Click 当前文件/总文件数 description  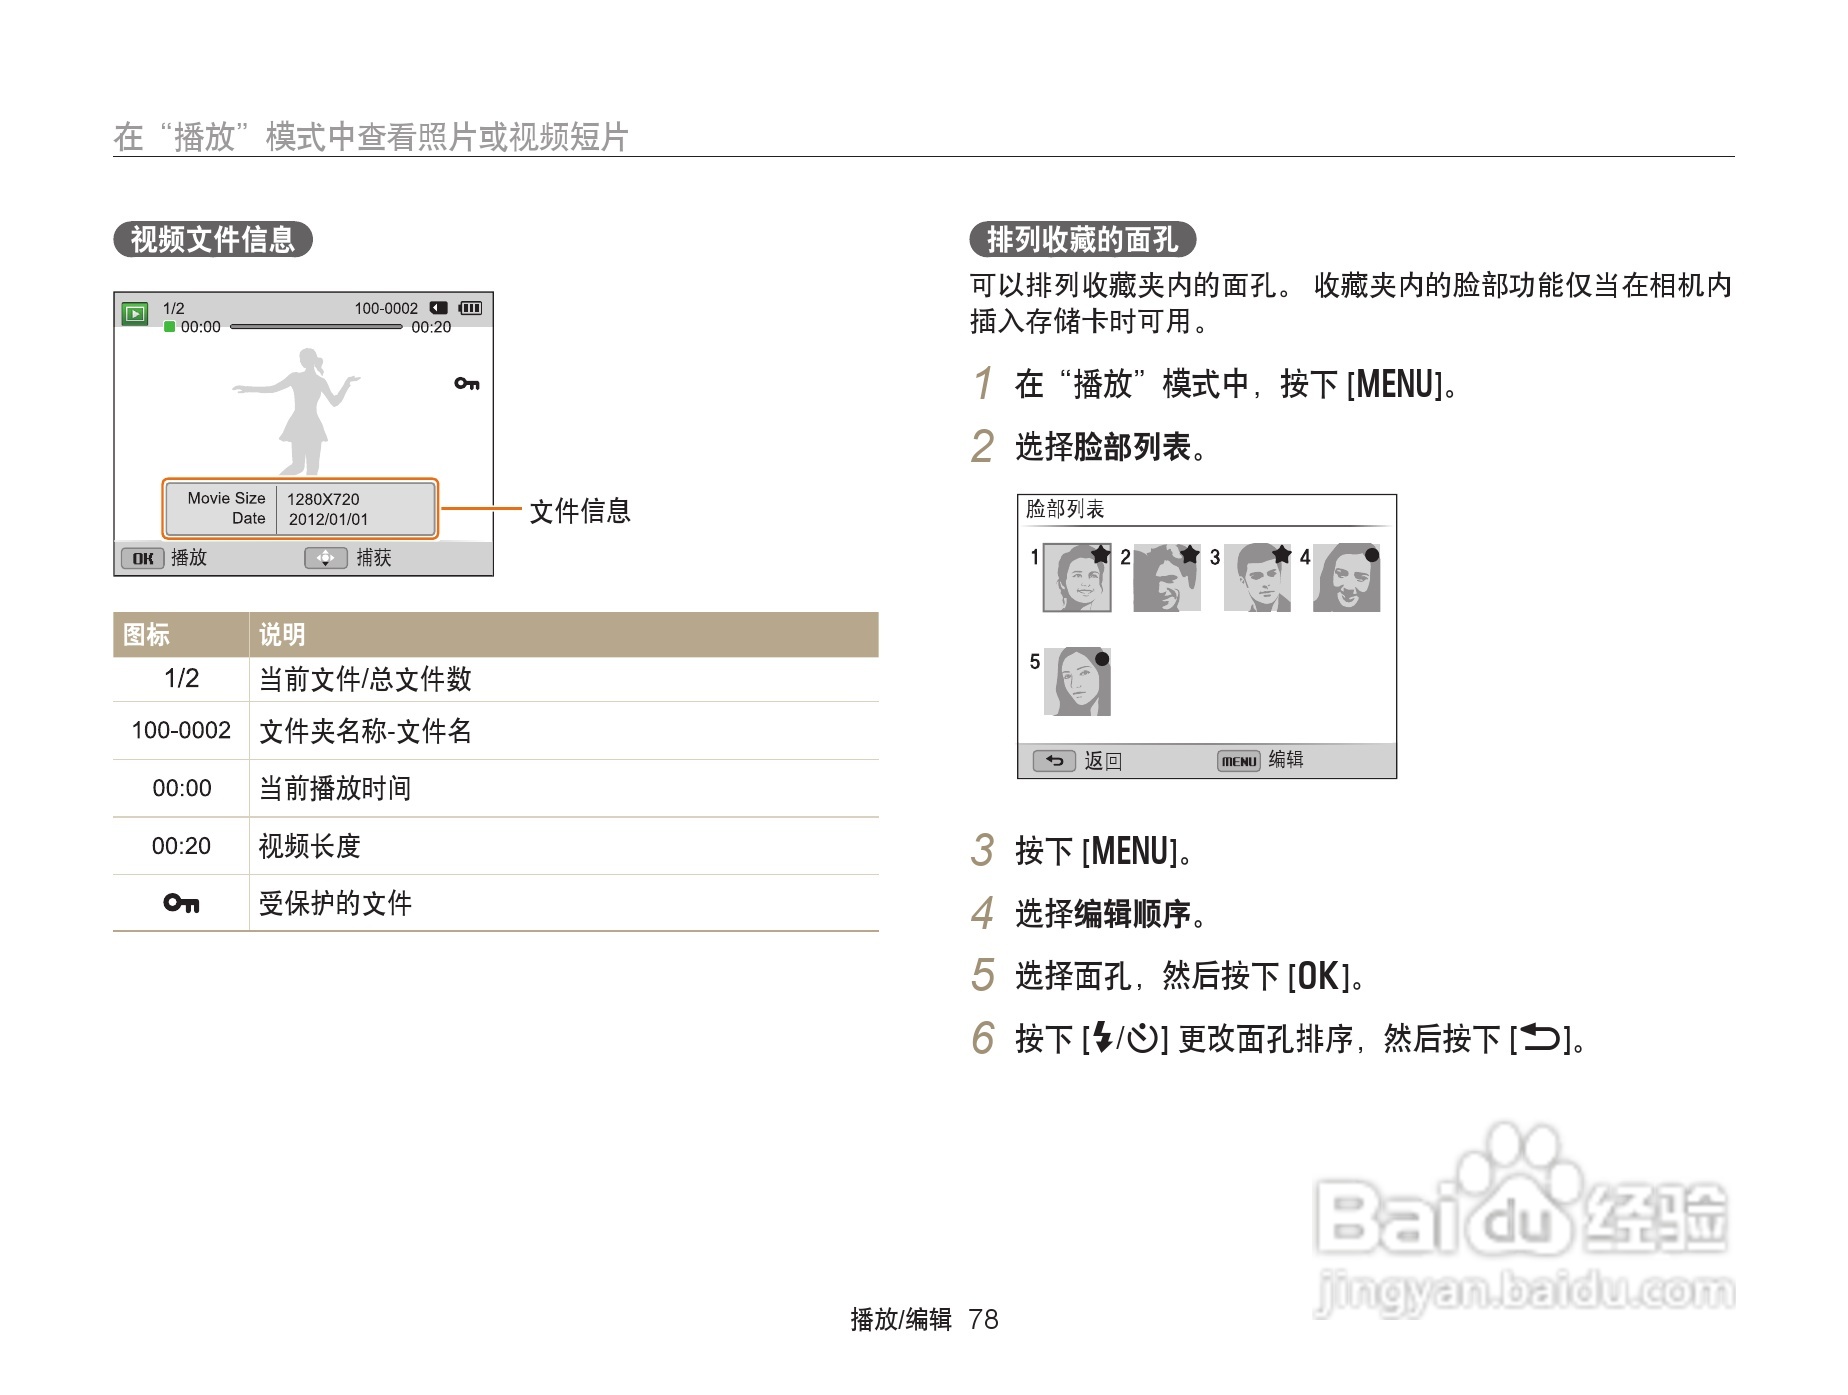click(x=365, y=680)
